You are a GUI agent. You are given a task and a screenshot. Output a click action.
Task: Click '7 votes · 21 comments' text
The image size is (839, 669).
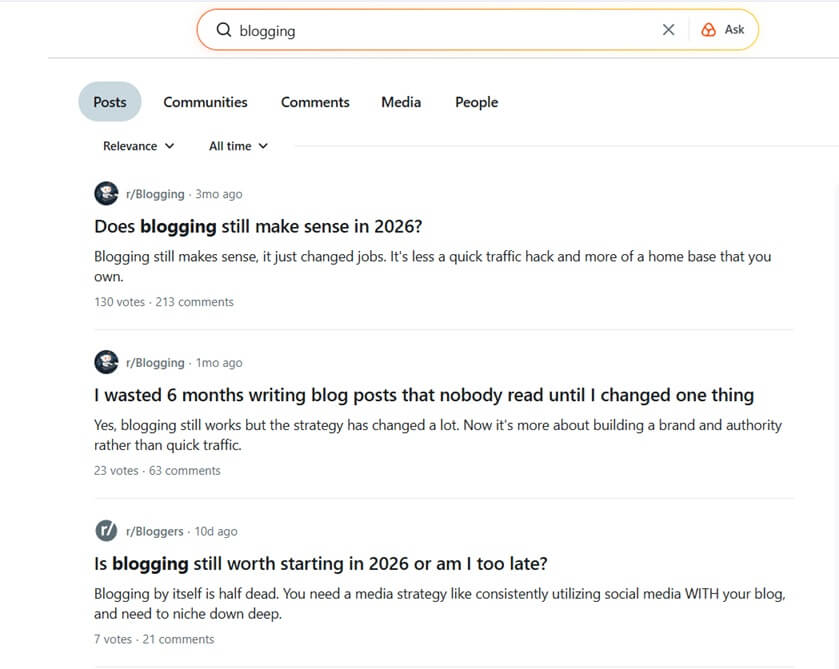click(154, 639)
